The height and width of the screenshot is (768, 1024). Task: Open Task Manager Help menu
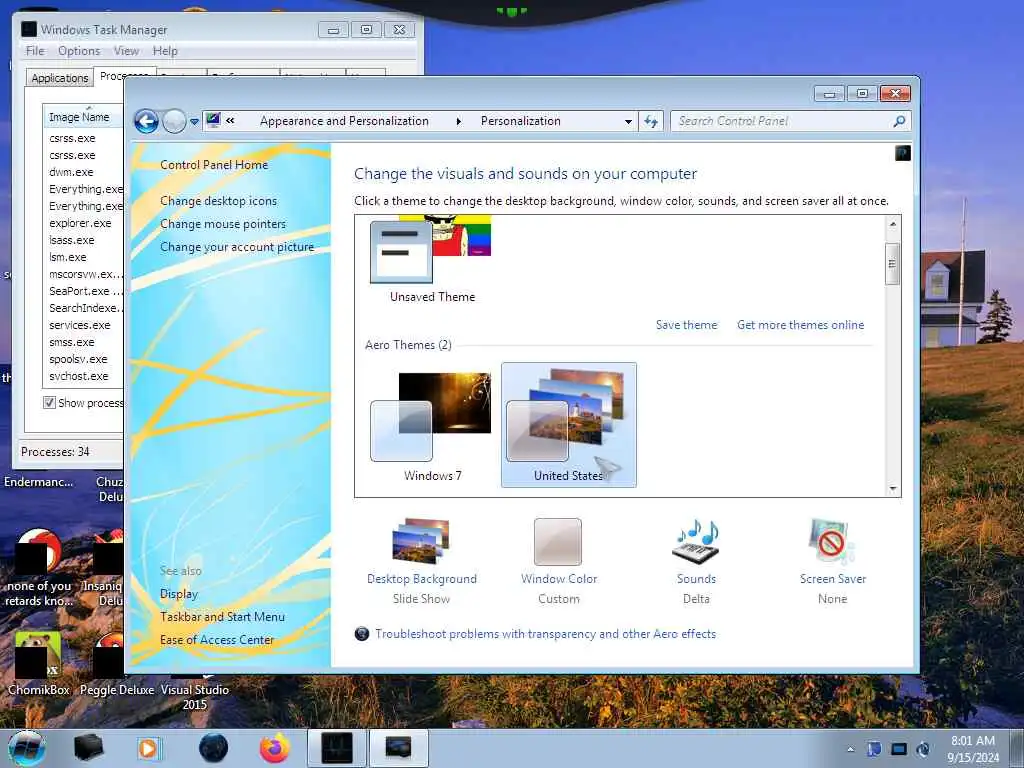(x=165, y=51)
